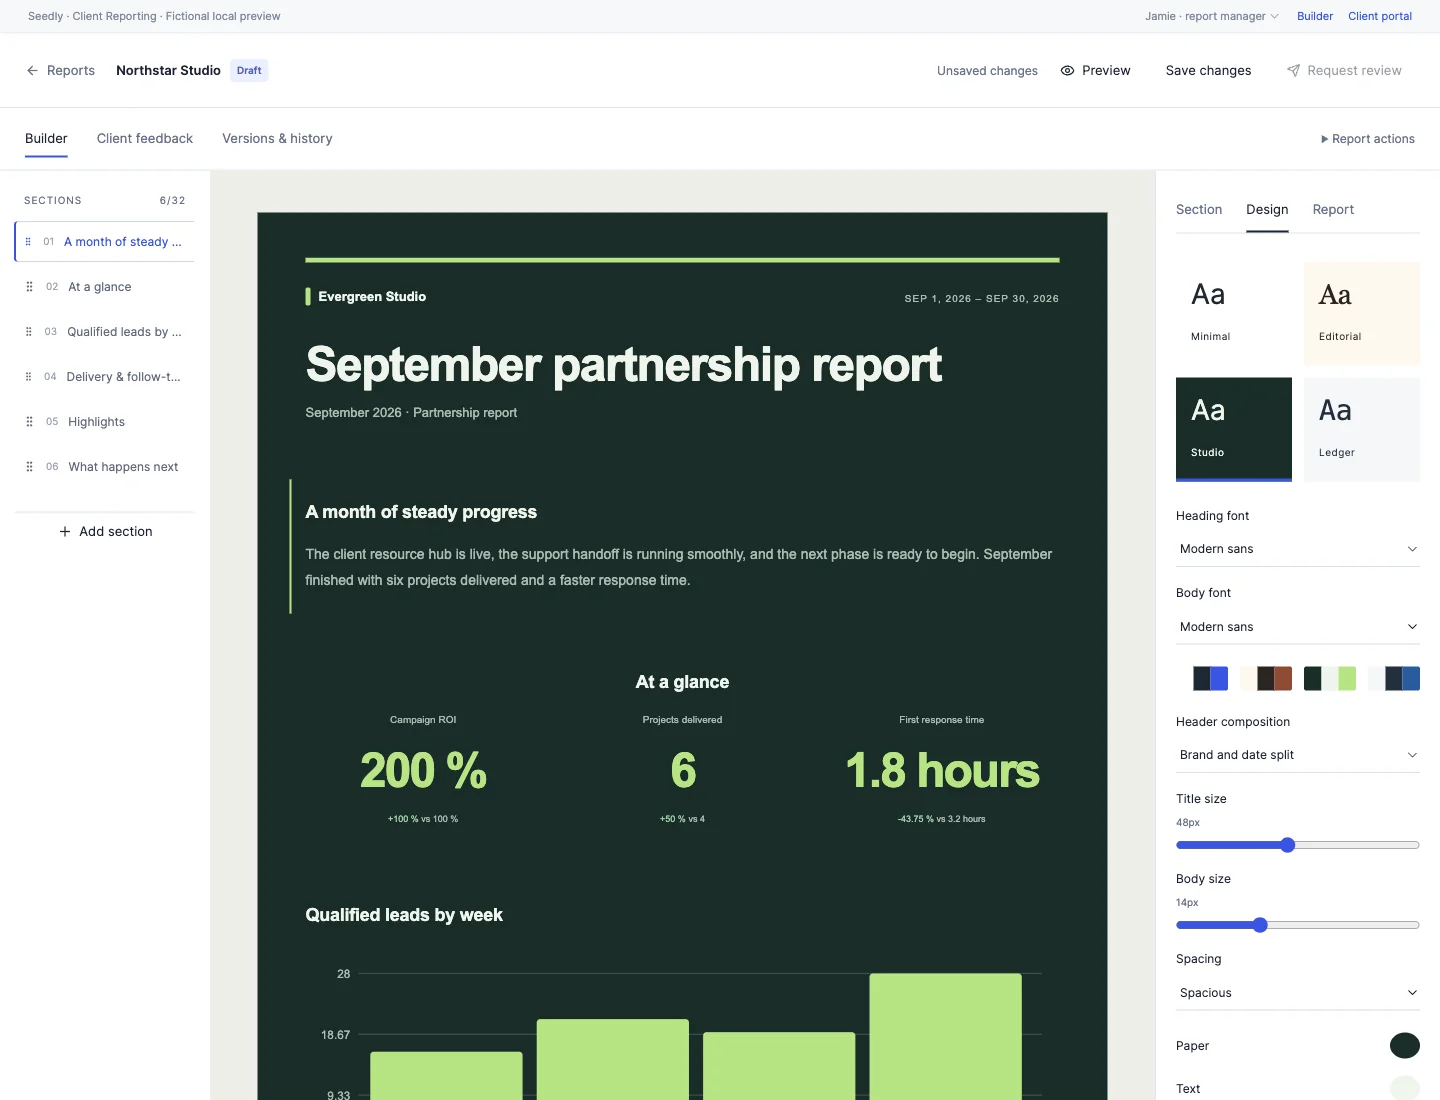Choose the Studio theme card

click(x=1234, y=429)
